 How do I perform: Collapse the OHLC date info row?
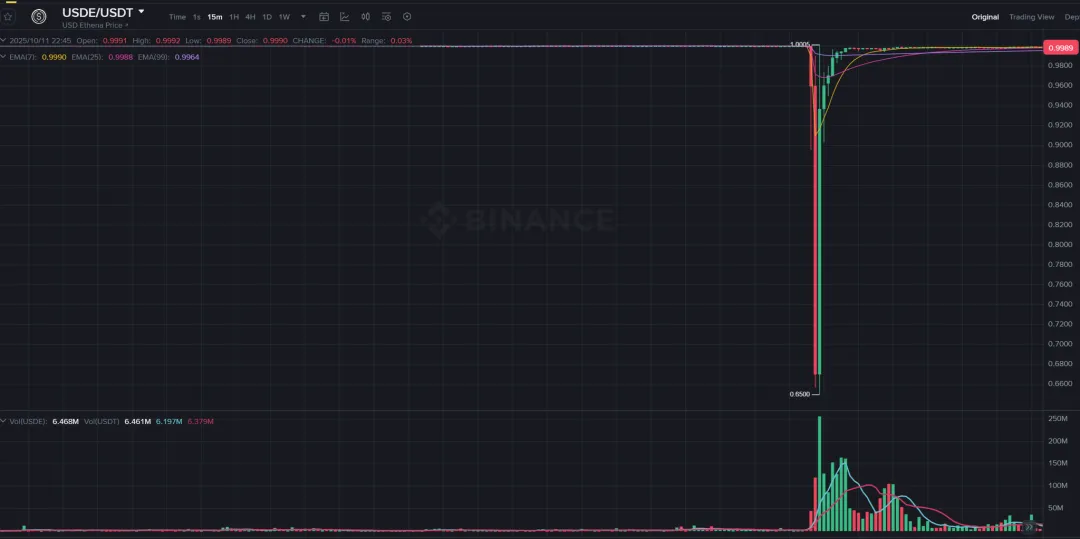(4, 41)
